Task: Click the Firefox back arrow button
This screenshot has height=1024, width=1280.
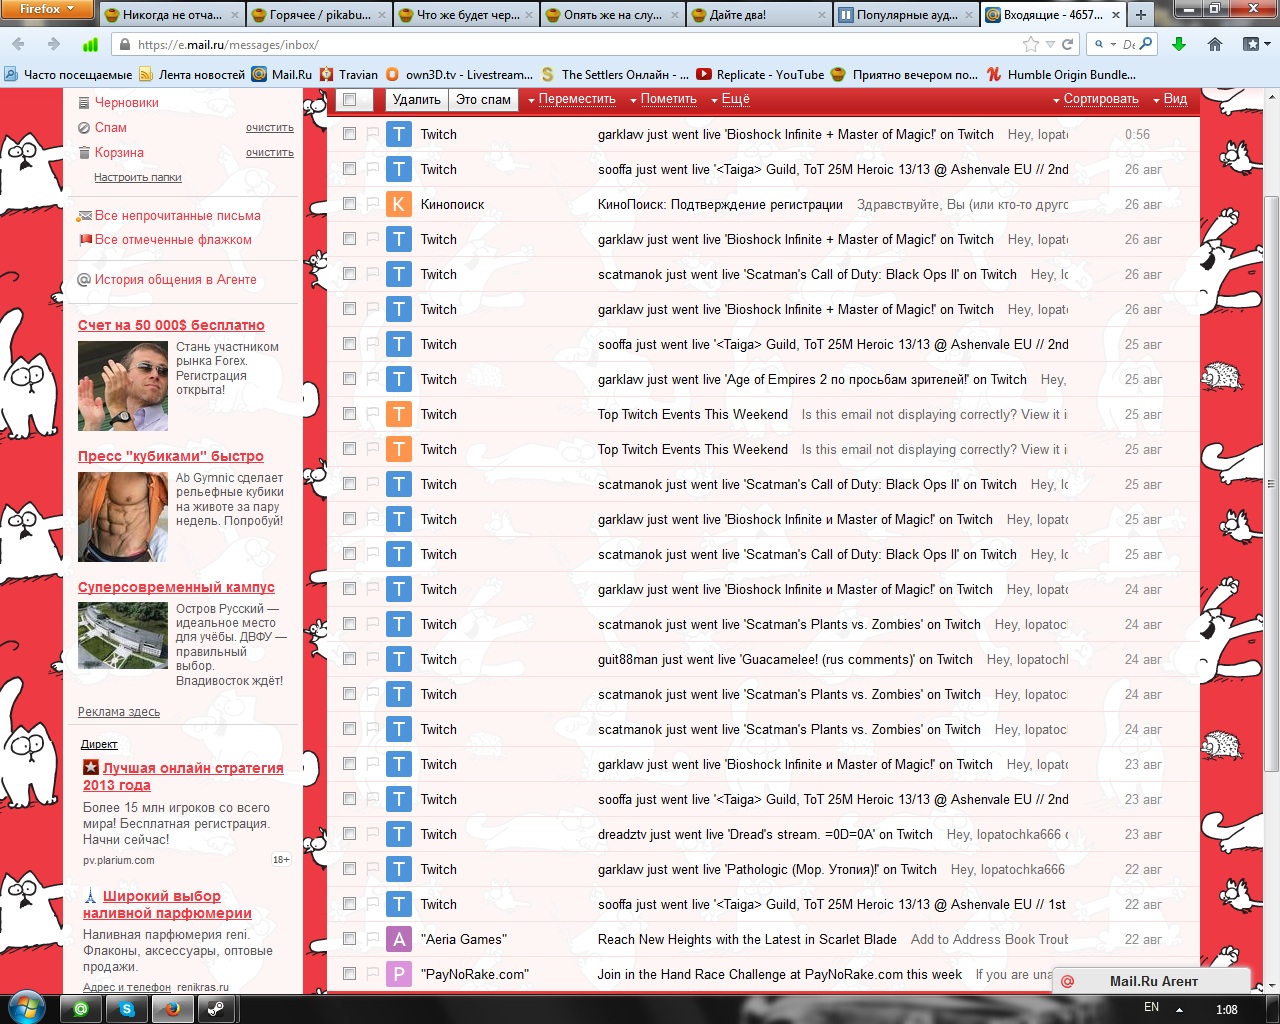Action: [x=19, y=44]
